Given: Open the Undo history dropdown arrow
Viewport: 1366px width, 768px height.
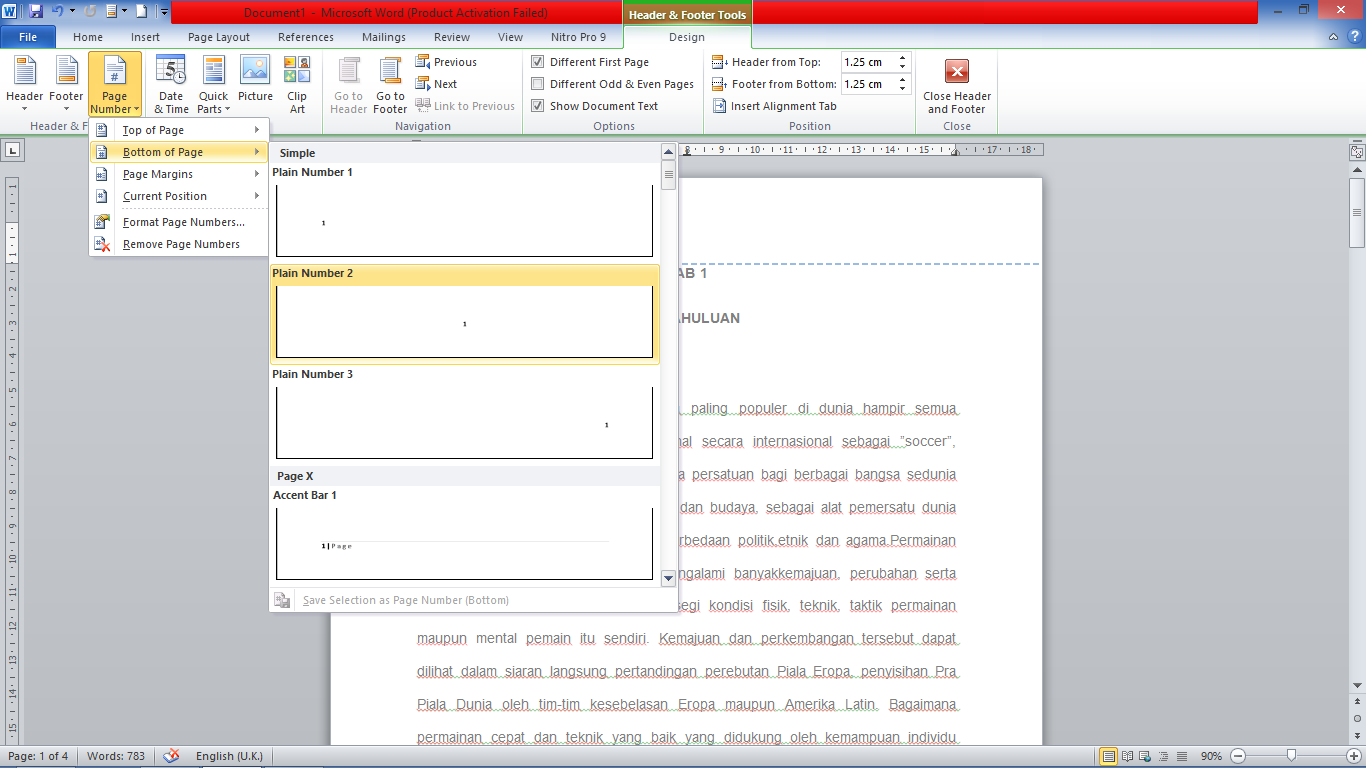Looking at the screenshot, I should coord(72,12).
